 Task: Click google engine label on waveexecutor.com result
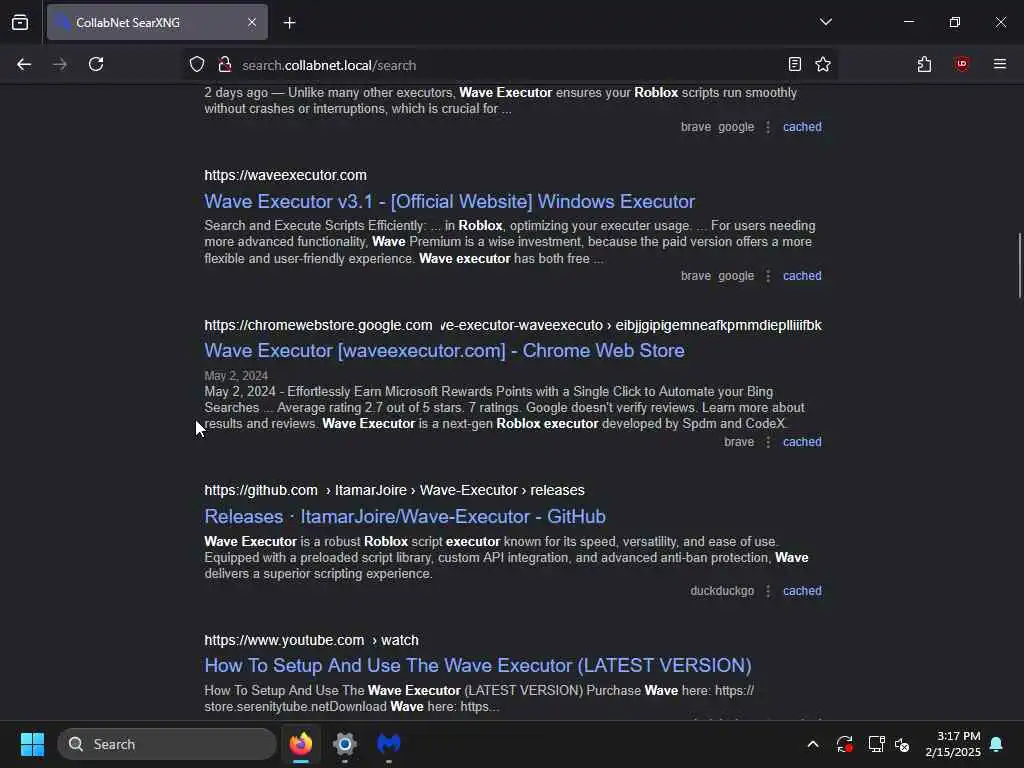coord(736,276)
